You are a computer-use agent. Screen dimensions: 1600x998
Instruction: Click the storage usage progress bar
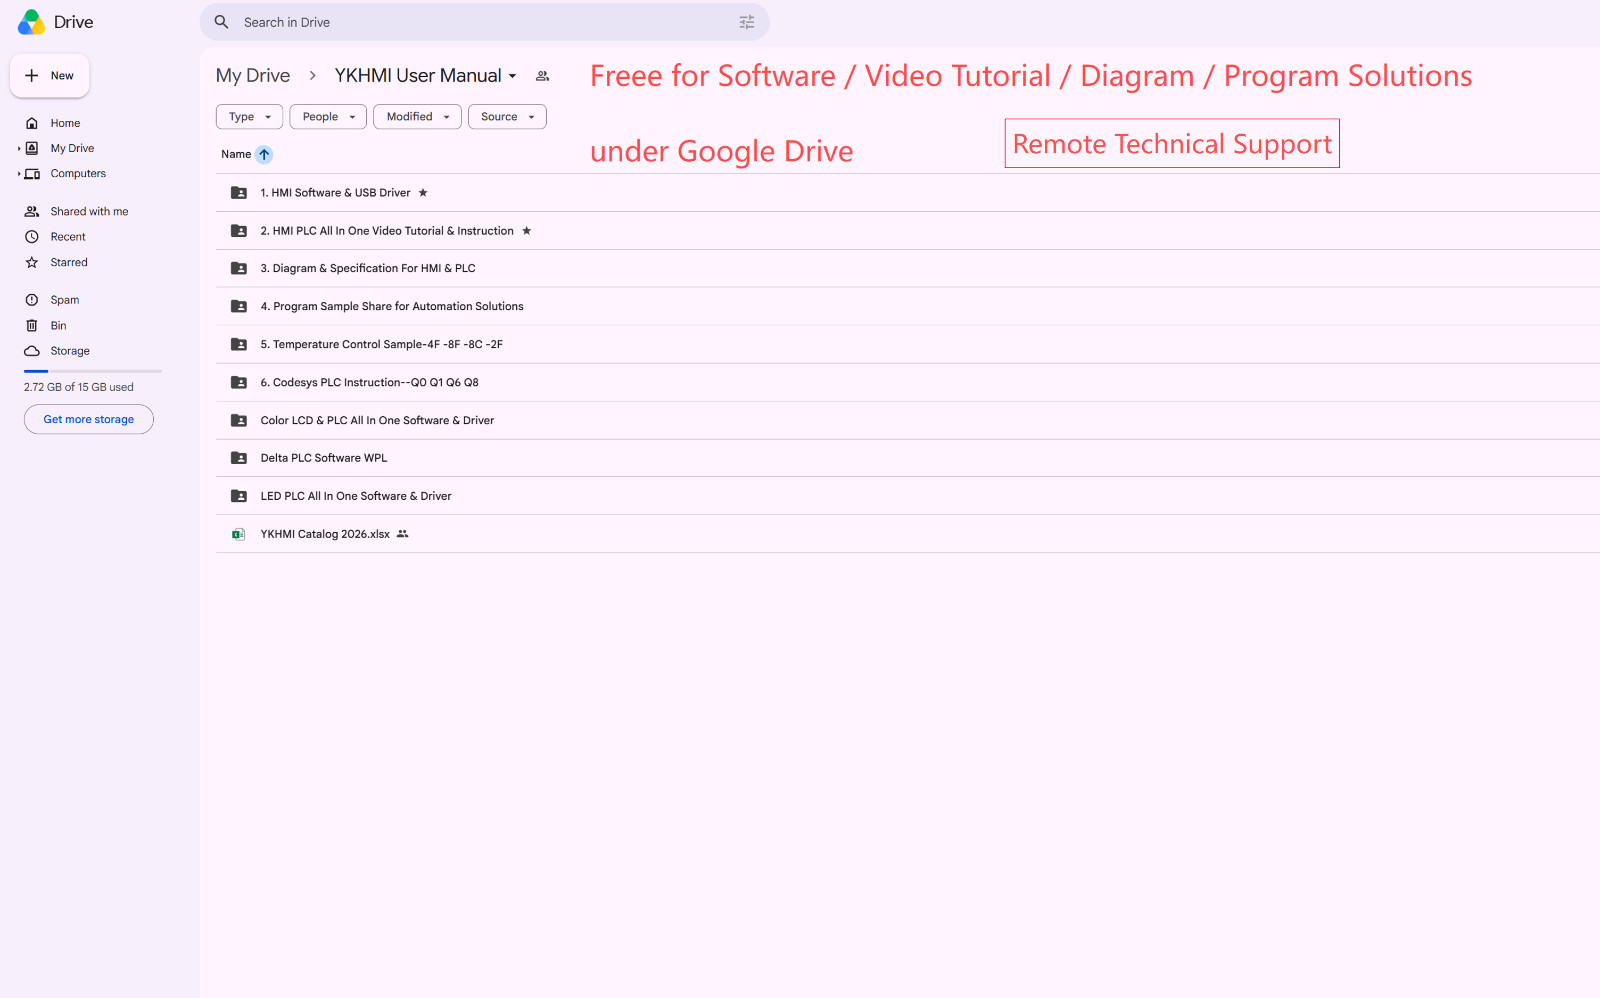pos(93,371)
